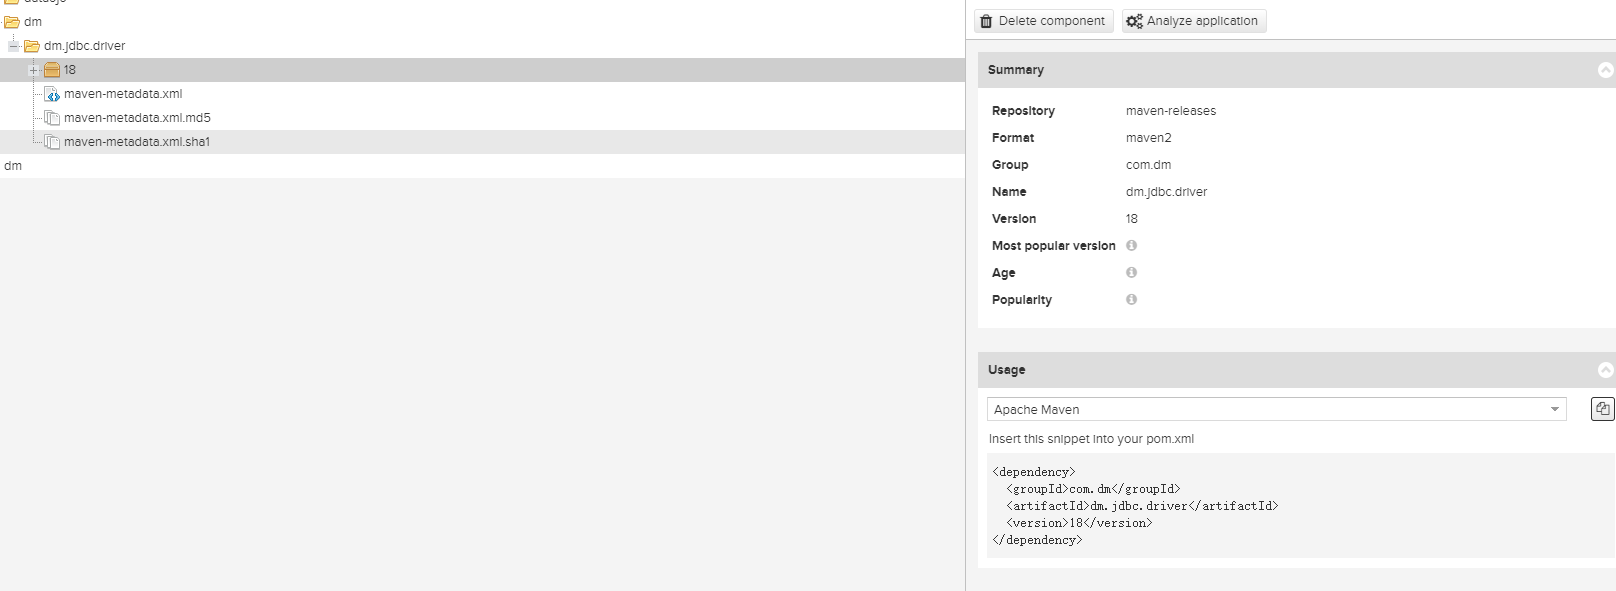
Task: Expand the version 18 tree node
Action: click(33, 70)
